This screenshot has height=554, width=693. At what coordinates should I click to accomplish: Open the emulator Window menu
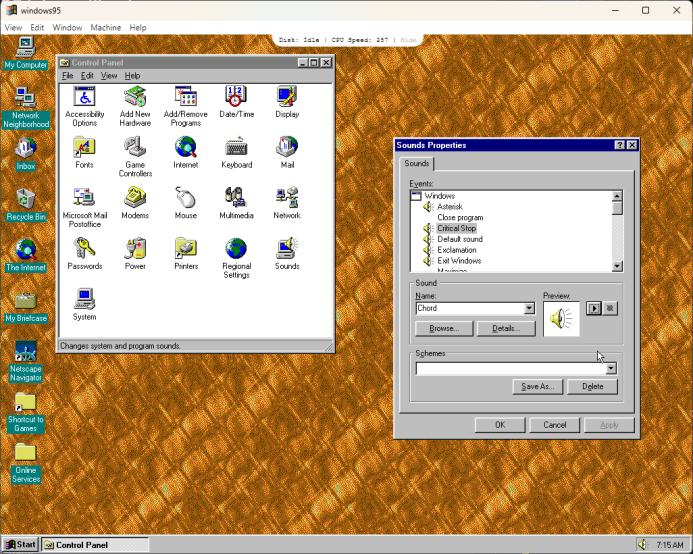[x=67, y=27]
